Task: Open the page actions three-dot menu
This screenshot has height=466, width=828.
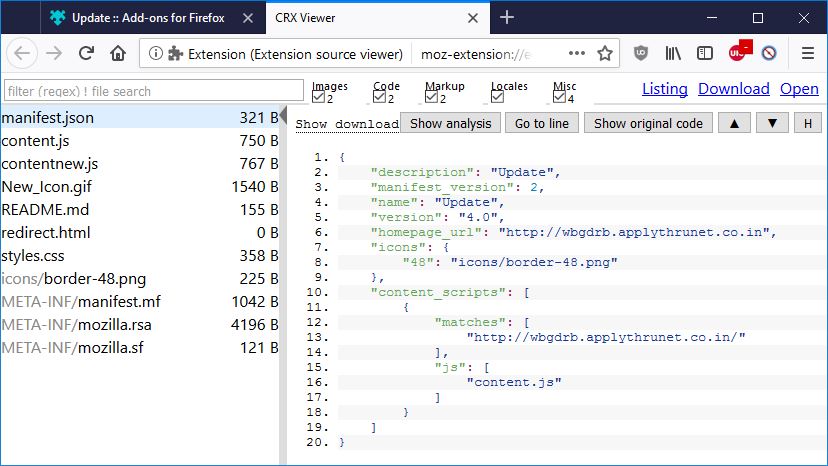Action: tap(577, 54)
